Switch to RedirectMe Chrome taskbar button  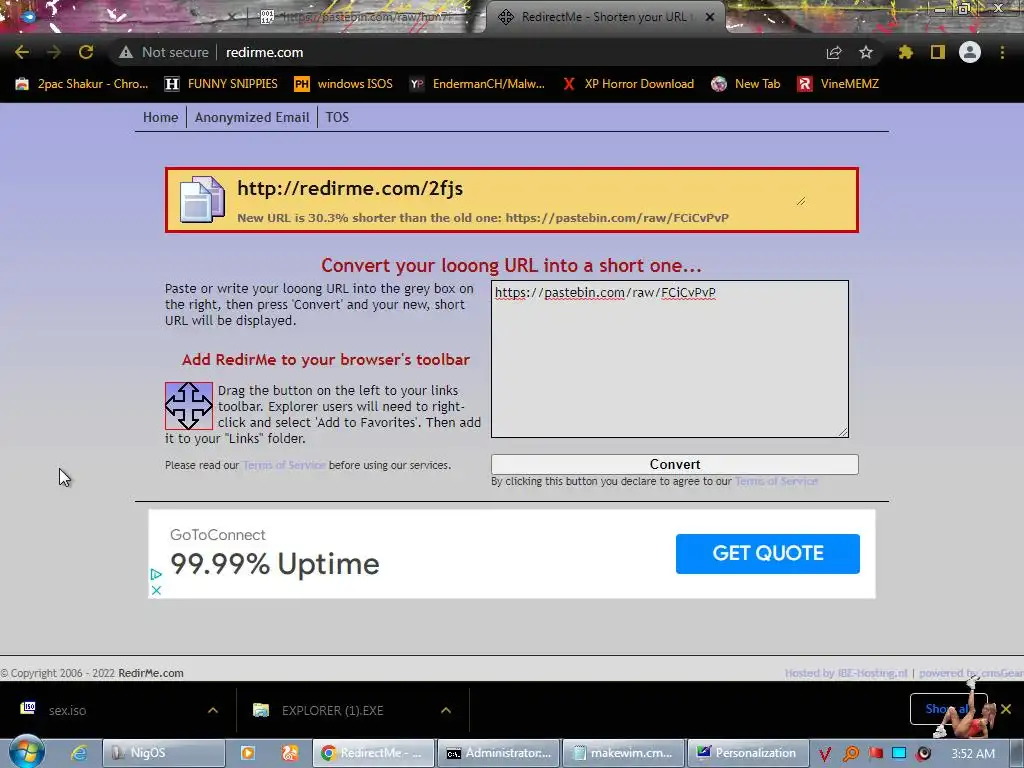(x=373, y=753)
